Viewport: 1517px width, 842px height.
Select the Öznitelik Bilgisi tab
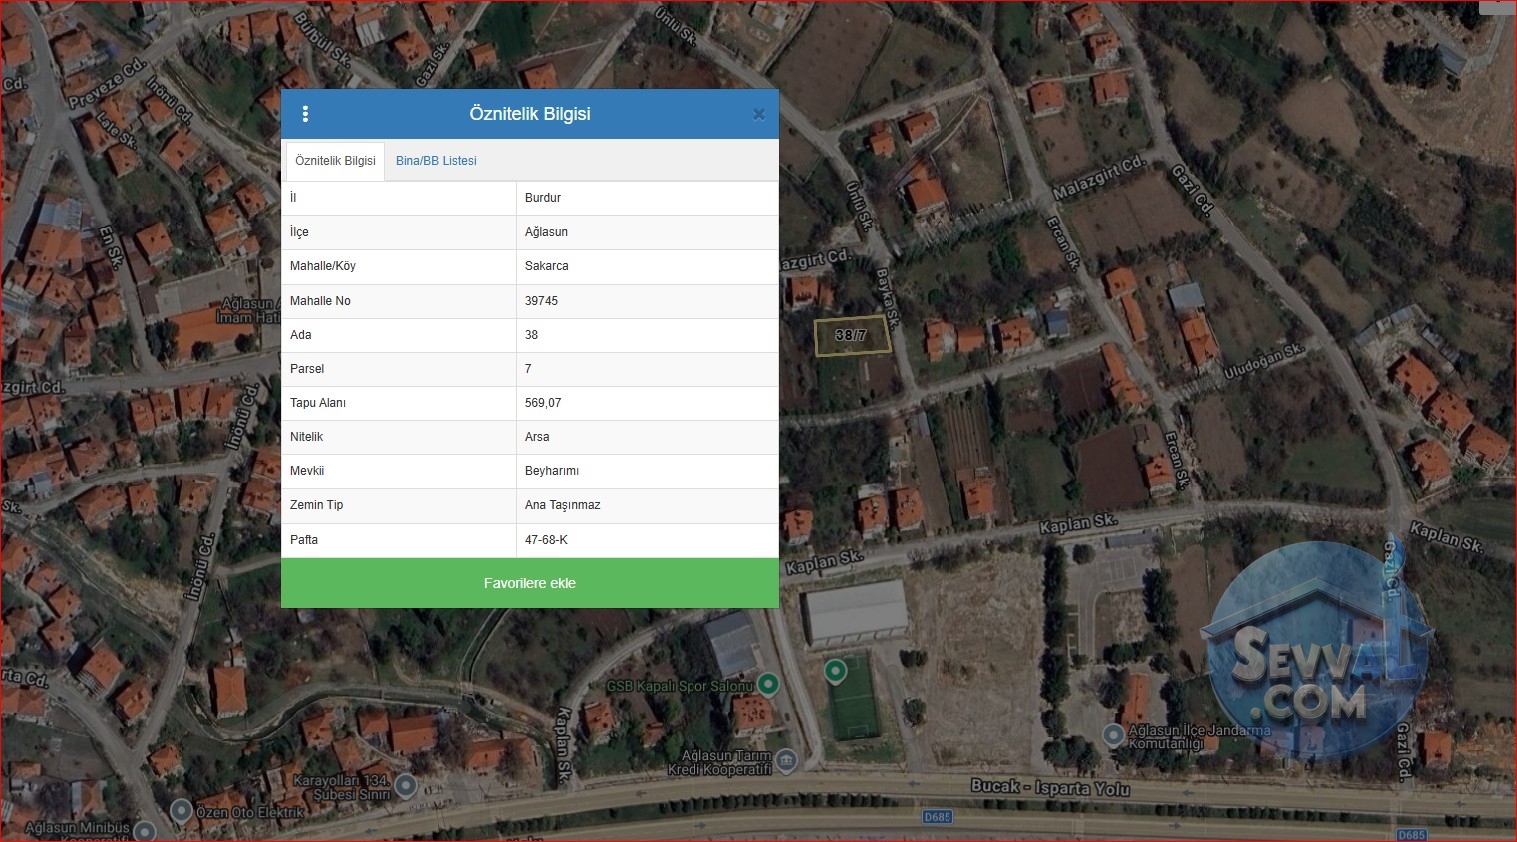(x=335, y=161)
